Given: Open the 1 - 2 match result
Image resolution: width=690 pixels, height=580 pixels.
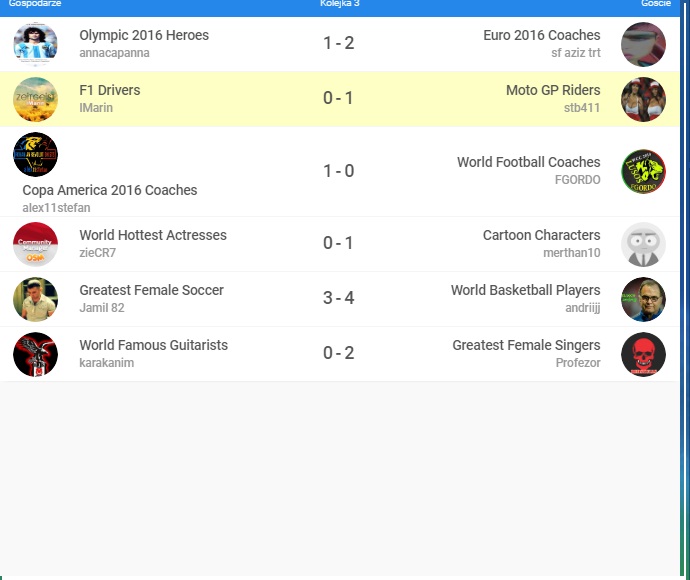Looking at the screenshot, I should (338, 44).
